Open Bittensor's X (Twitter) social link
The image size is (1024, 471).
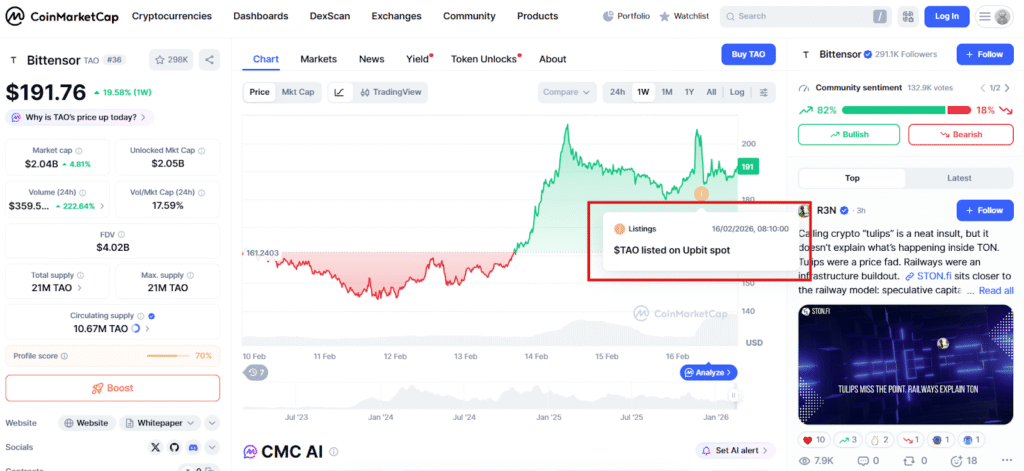tap(155, 447)
